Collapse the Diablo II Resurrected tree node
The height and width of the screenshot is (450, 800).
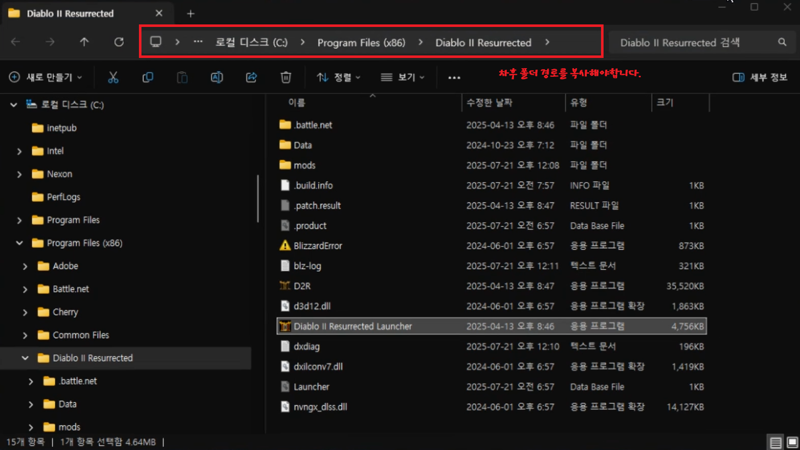point(25,358)
